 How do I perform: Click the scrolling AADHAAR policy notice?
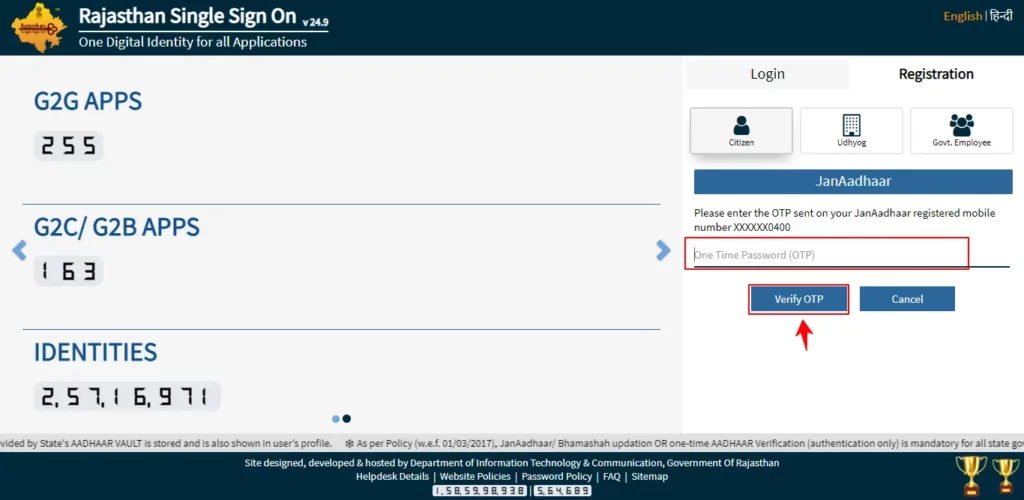tap(512, 443)
